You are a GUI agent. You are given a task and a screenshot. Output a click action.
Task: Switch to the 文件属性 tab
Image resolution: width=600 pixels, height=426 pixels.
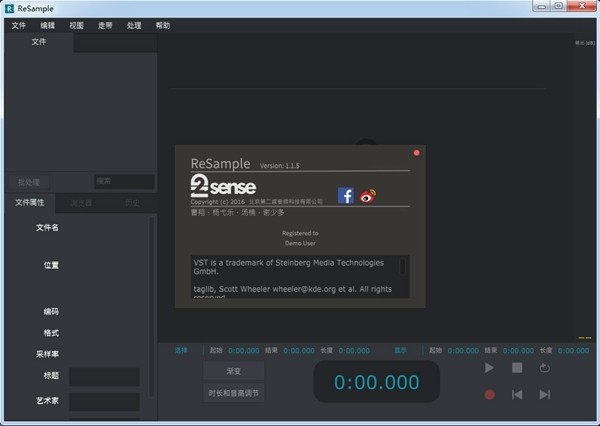[29, 203]
